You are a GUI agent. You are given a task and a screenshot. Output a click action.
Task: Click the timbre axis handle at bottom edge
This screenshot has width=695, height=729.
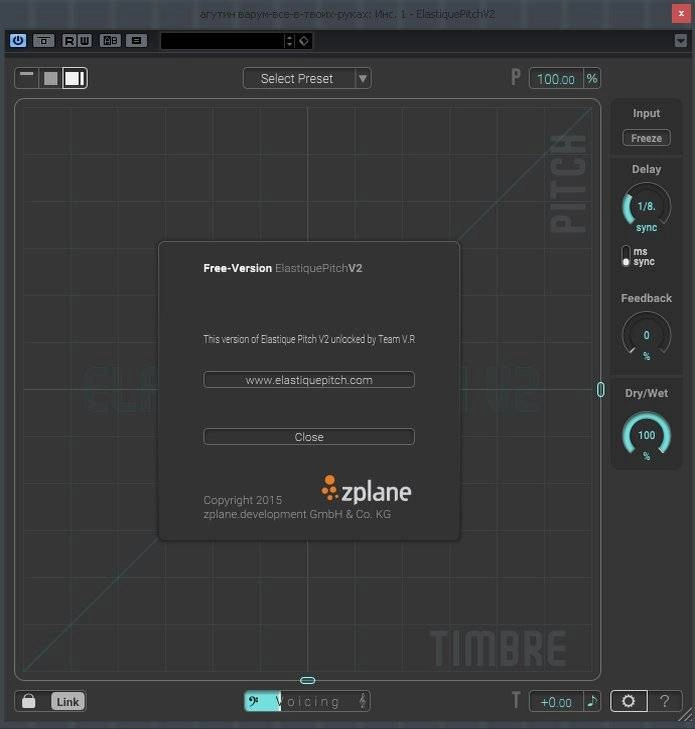(307, 680)
